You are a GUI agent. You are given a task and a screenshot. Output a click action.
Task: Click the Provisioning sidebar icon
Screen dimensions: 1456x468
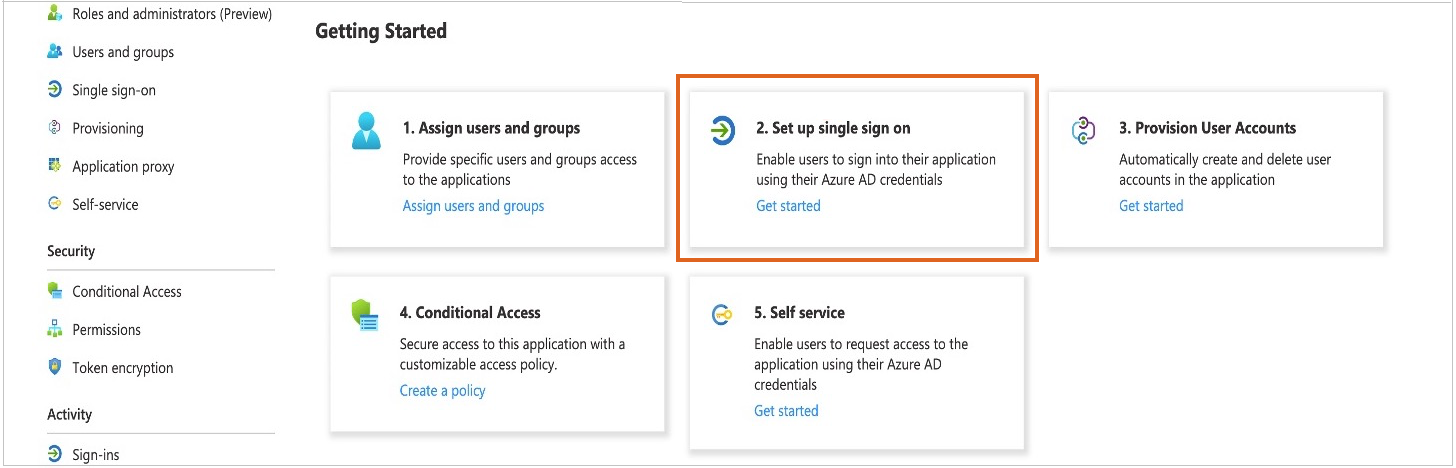55,128
